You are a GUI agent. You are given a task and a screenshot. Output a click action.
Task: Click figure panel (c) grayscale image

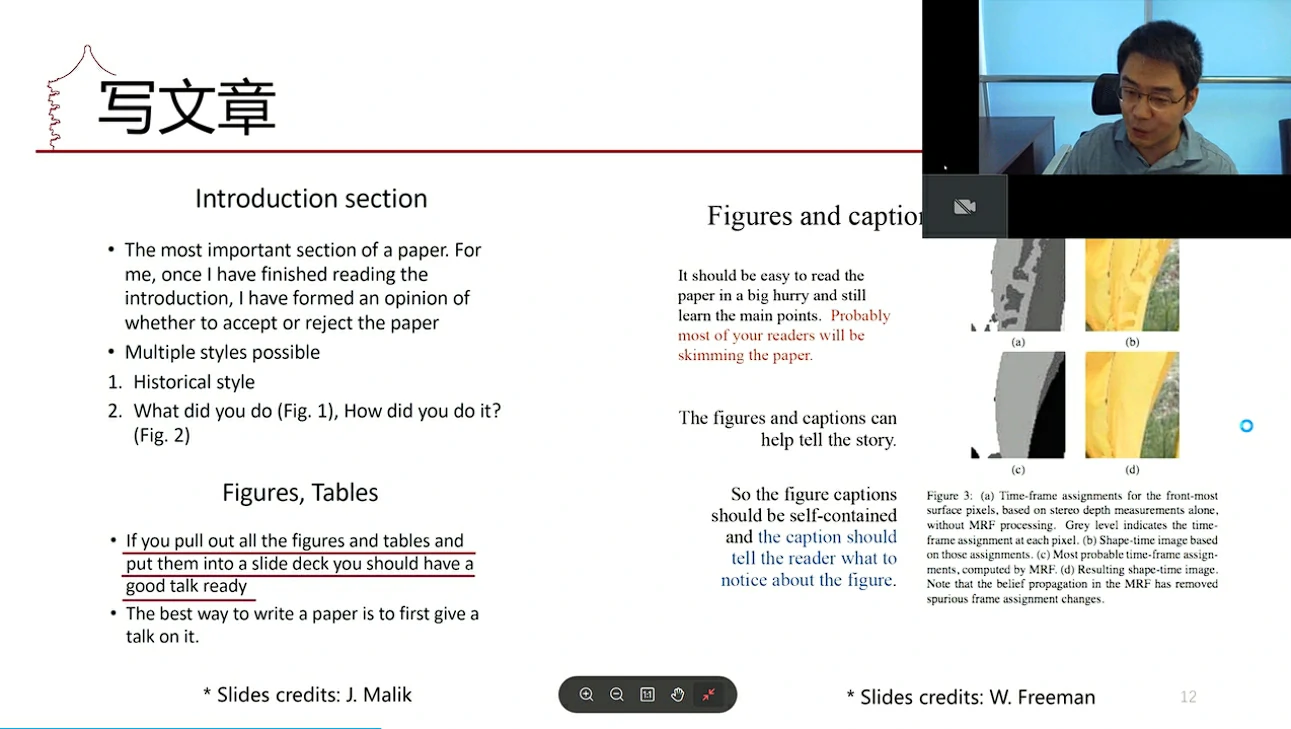coord(1018,405)
